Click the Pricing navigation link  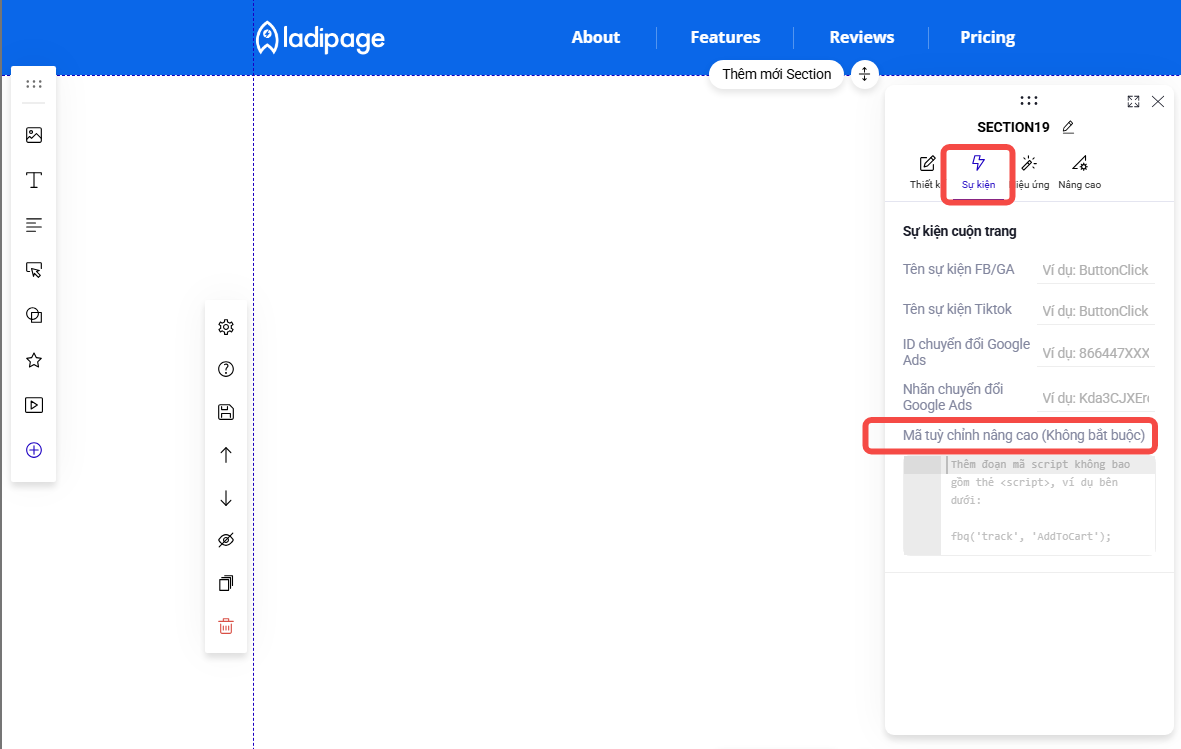tap(987, 37)
